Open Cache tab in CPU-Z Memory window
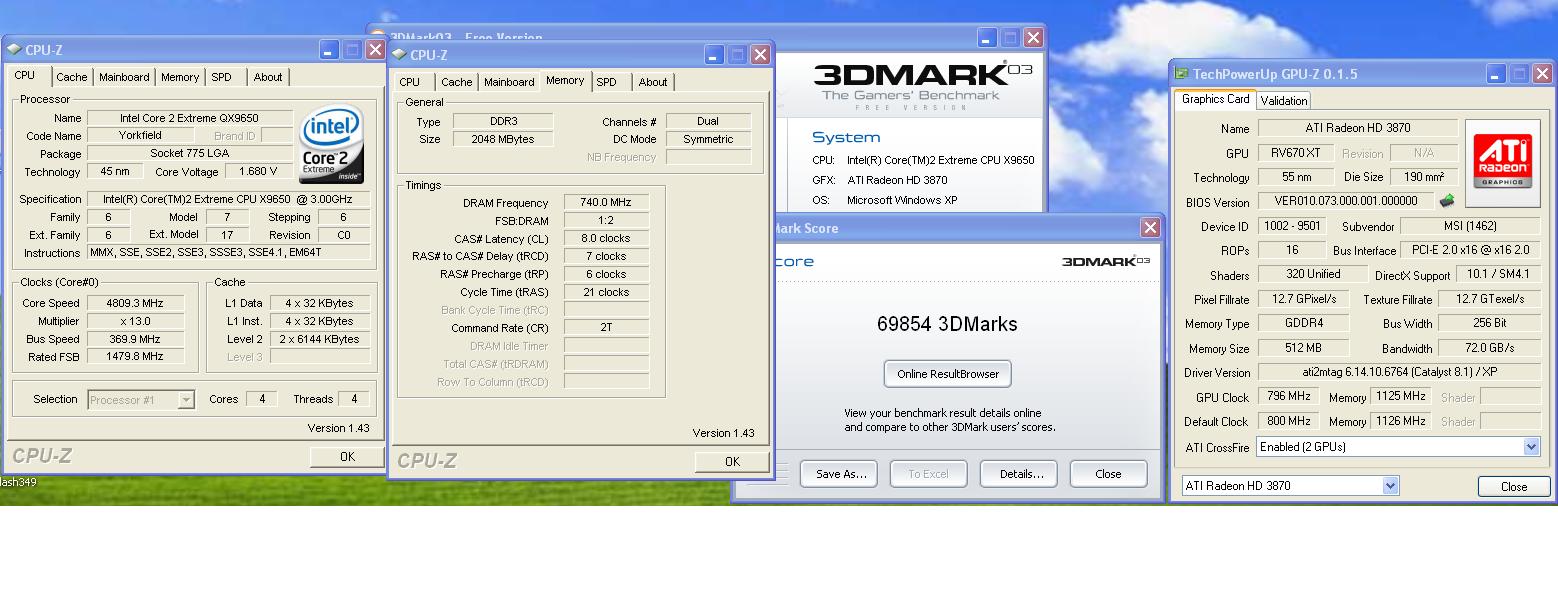The height and width of the screenshot is (600, 1558). (457, 82)
